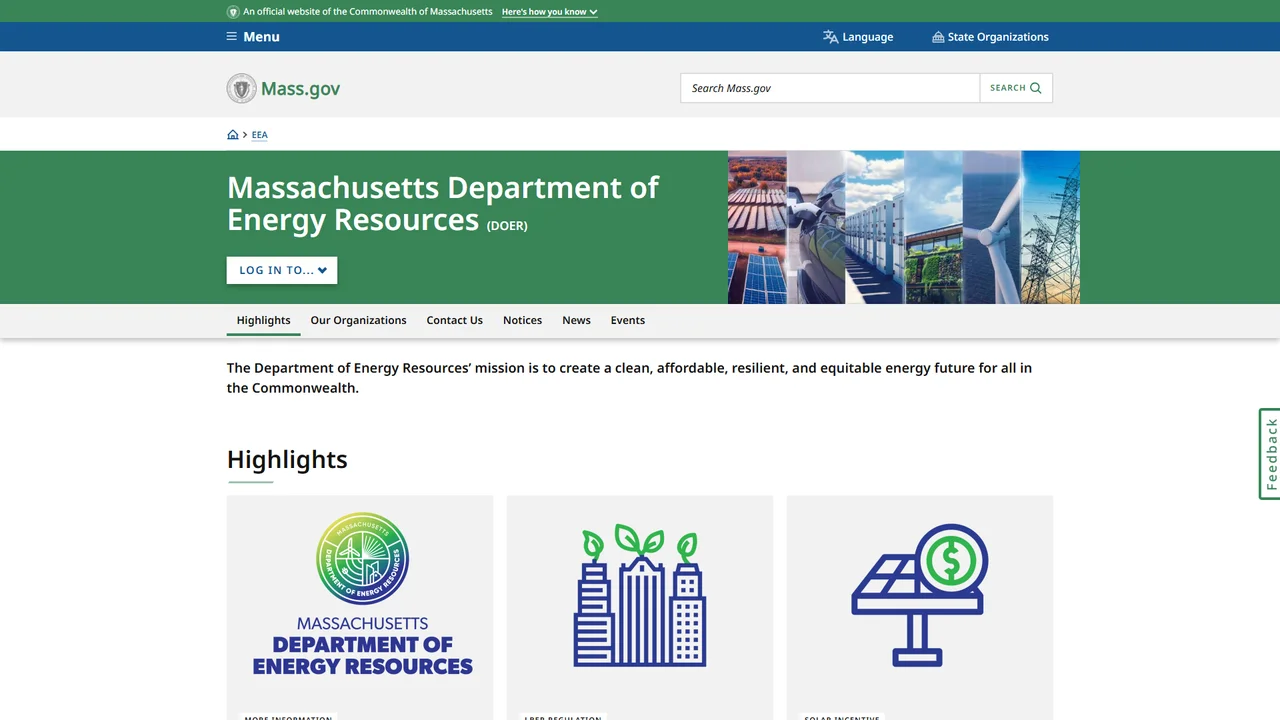Click the State Organizations building icon
The image size is (1280, 720).
(938, 37)
